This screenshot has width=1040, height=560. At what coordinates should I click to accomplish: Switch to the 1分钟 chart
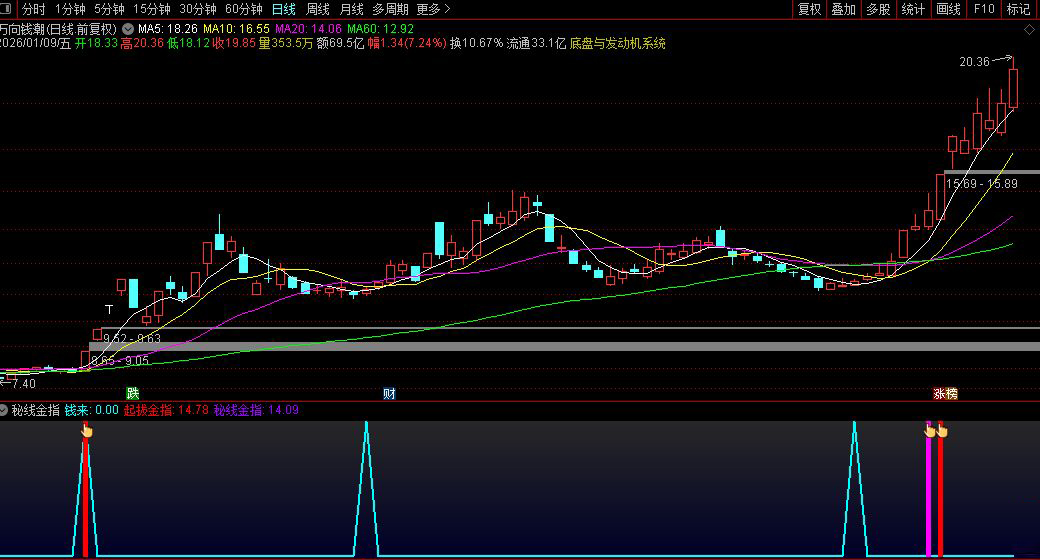click(x=70, y=9)
